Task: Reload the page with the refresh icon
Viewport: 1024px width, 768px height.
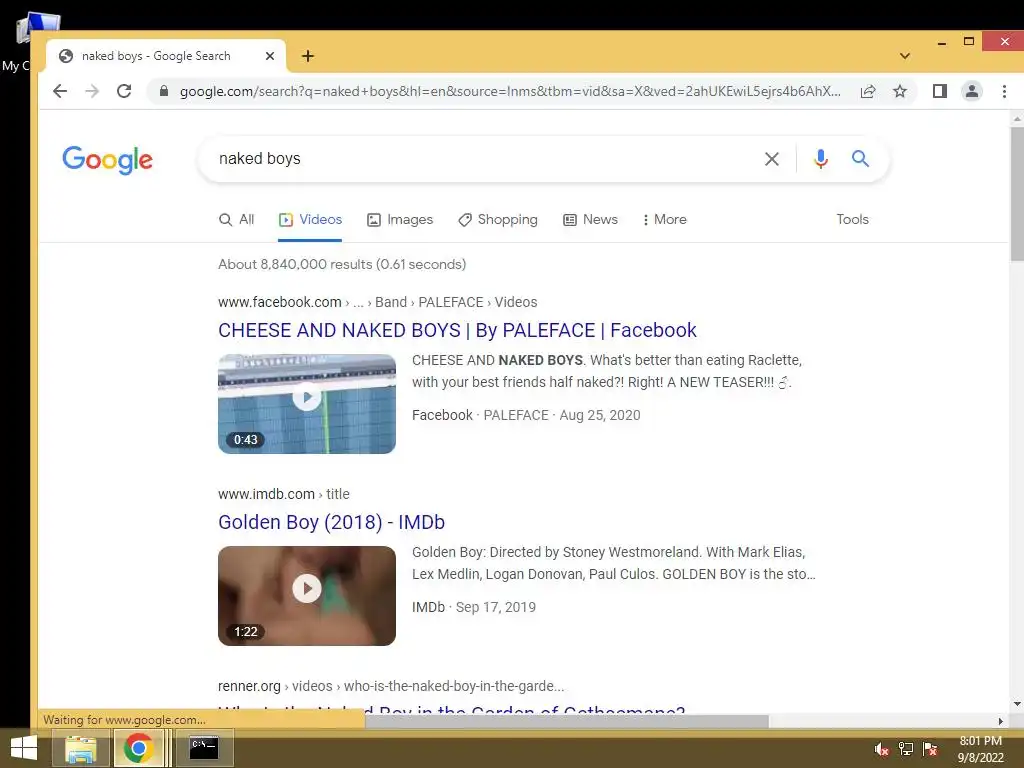Action: coord(124,91)
